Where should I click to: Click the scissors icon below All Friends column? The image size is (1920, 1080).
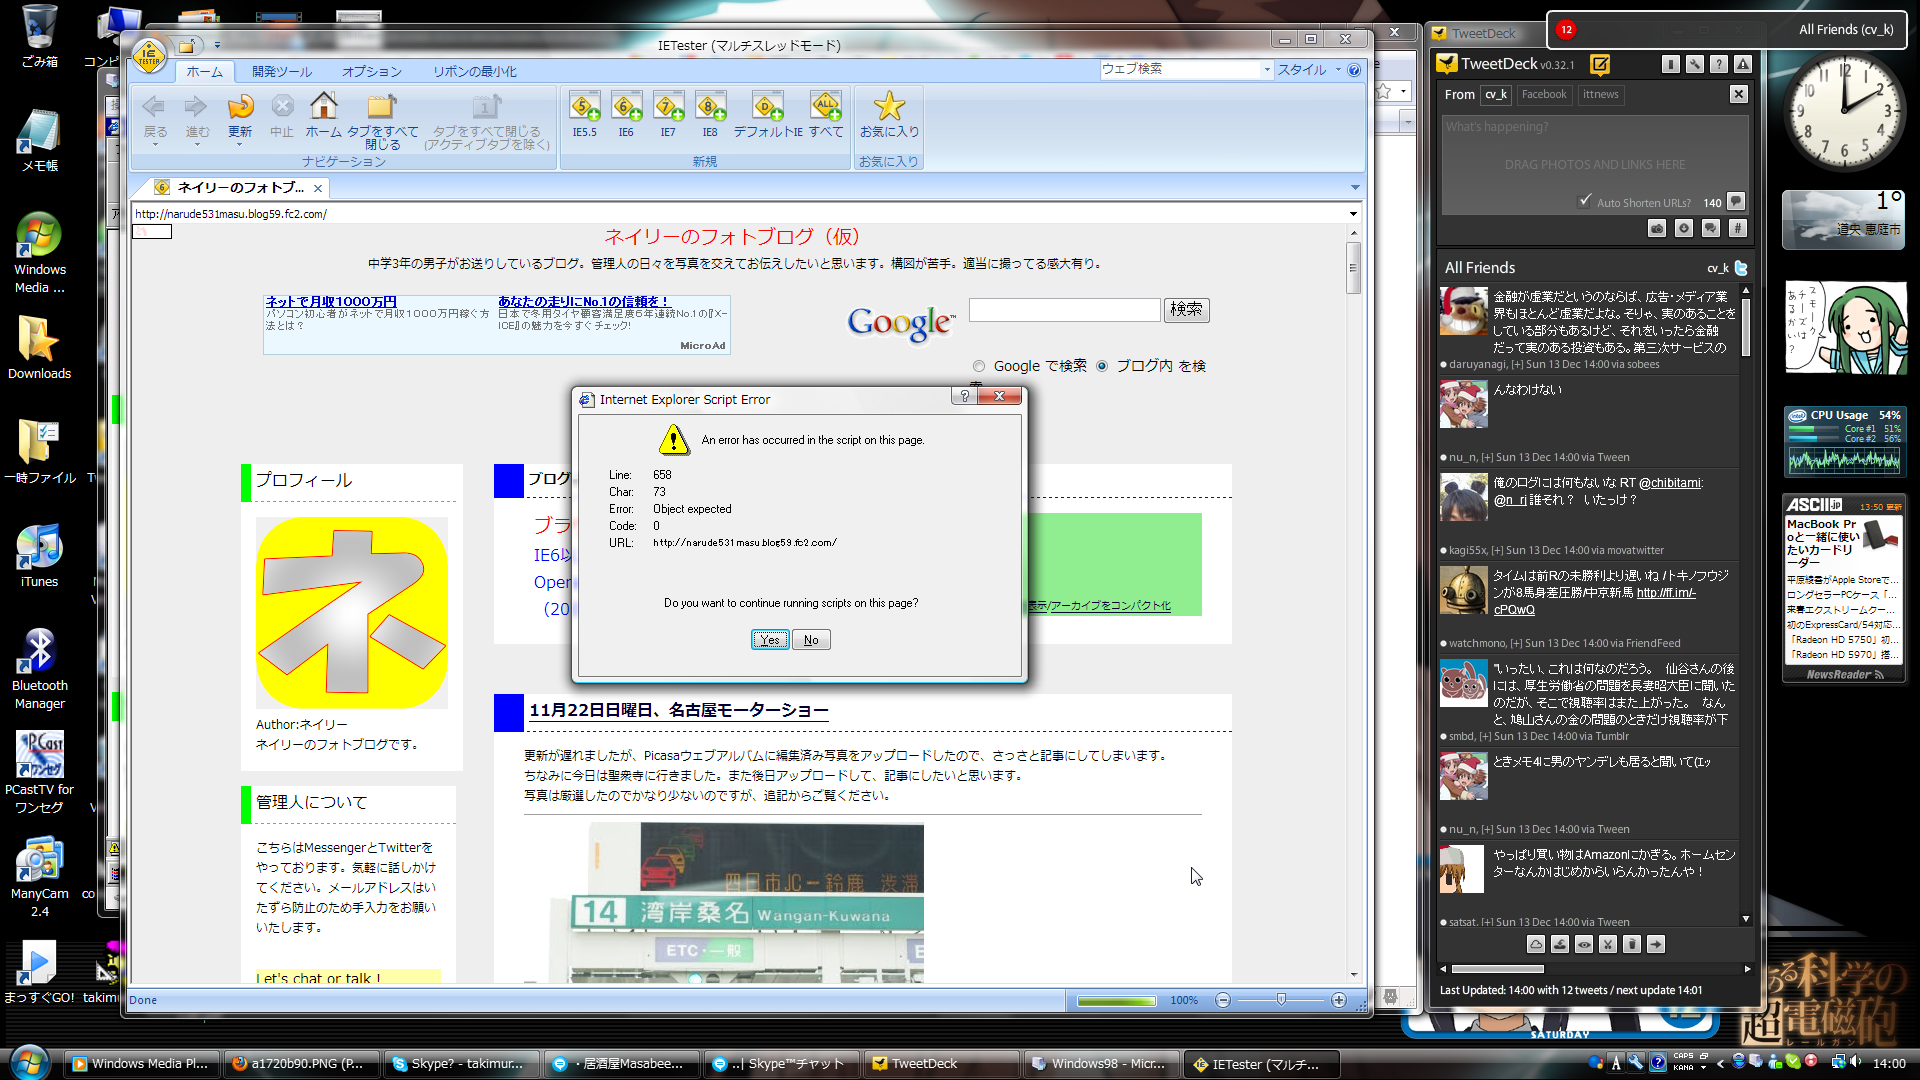click(1608, 944)
